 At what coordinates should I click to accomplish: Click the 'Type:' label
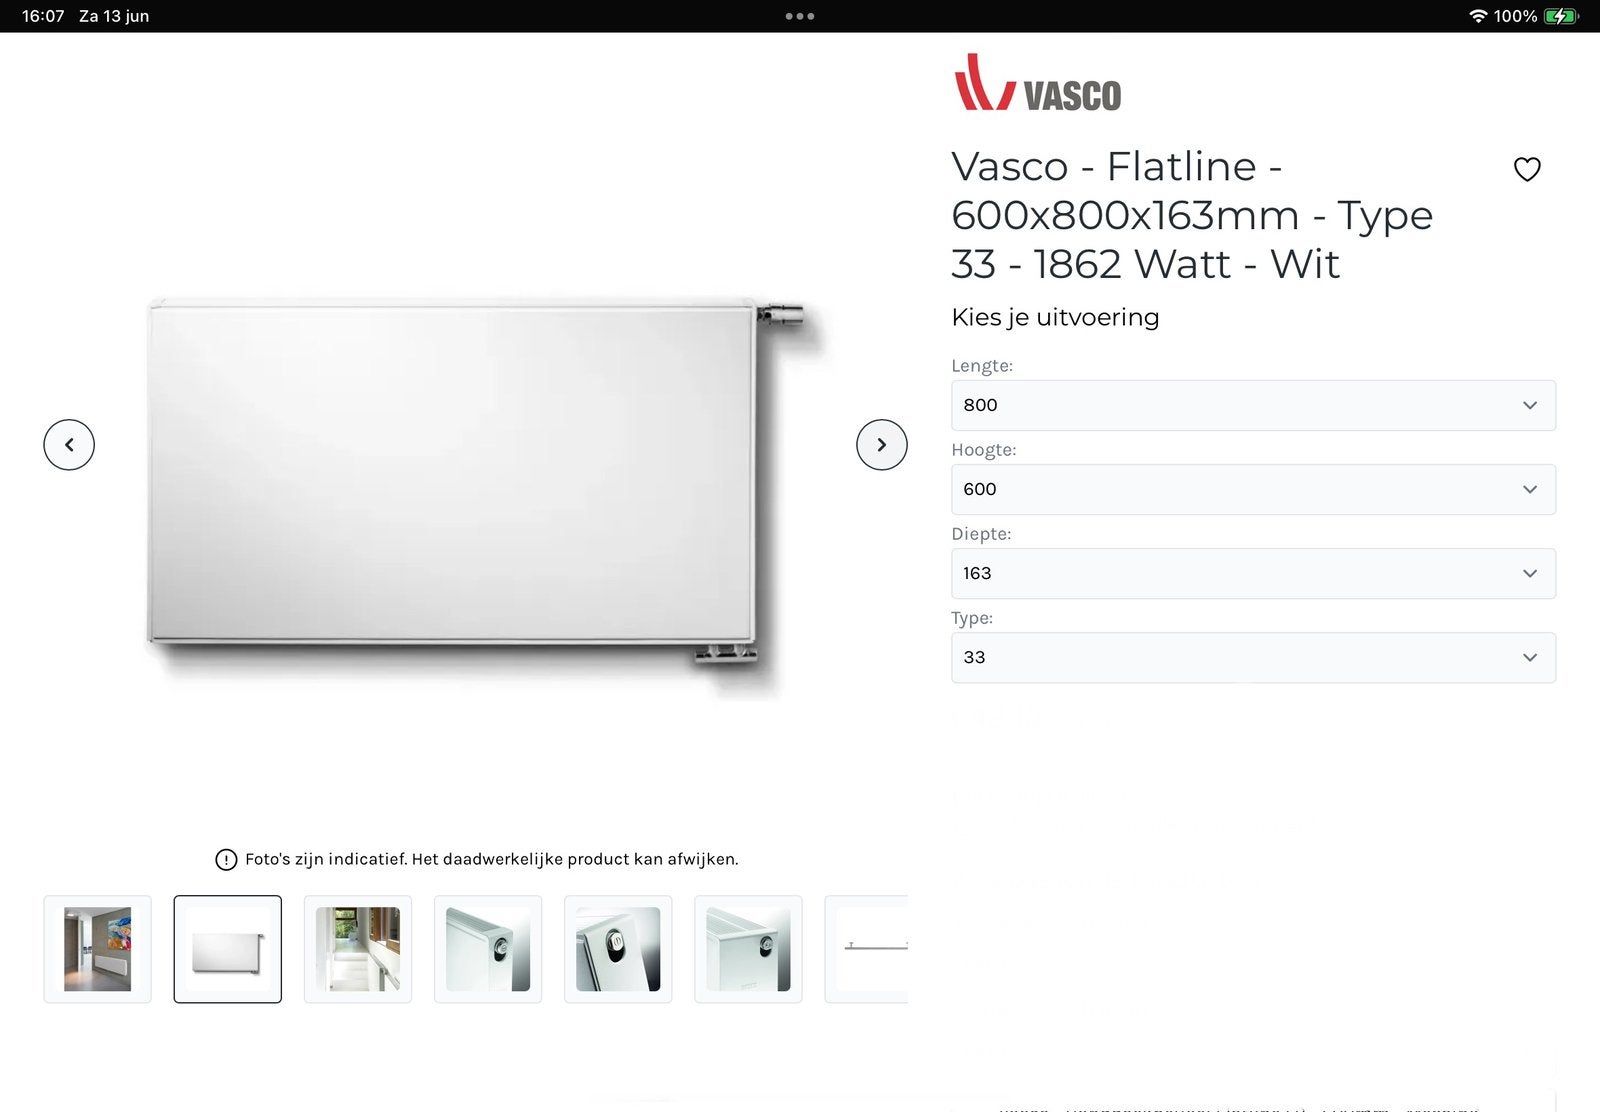[x=972, y=618]
